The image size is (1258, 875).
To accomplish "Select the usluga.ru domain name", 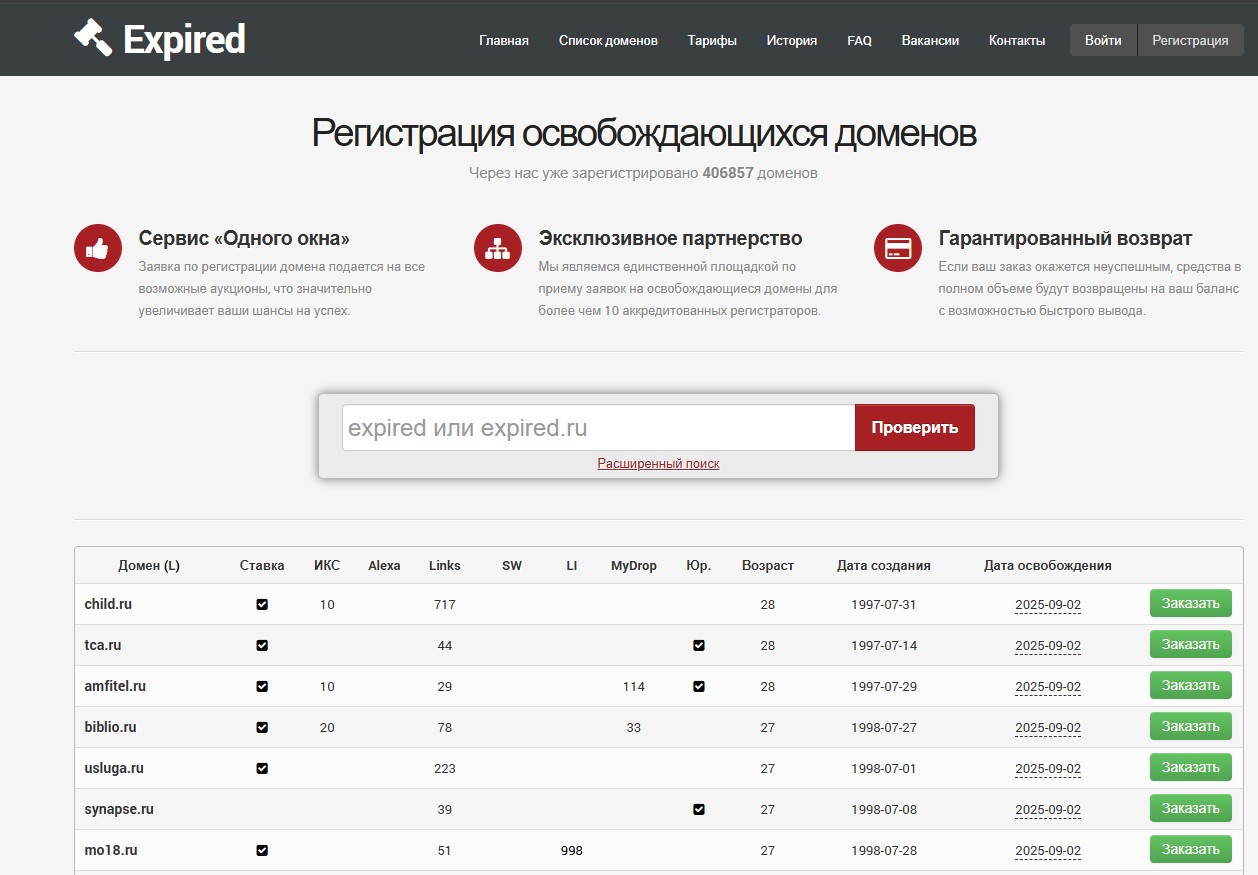I will click(x=114, y=769).
